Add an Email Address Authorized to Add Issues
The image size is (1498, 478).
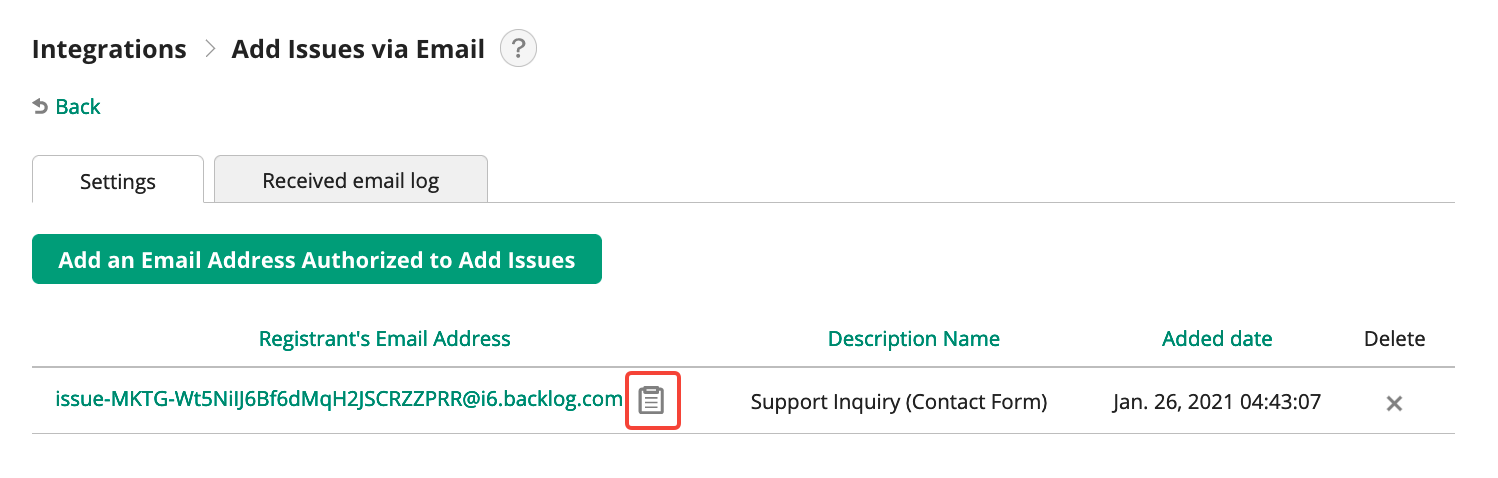317,260
